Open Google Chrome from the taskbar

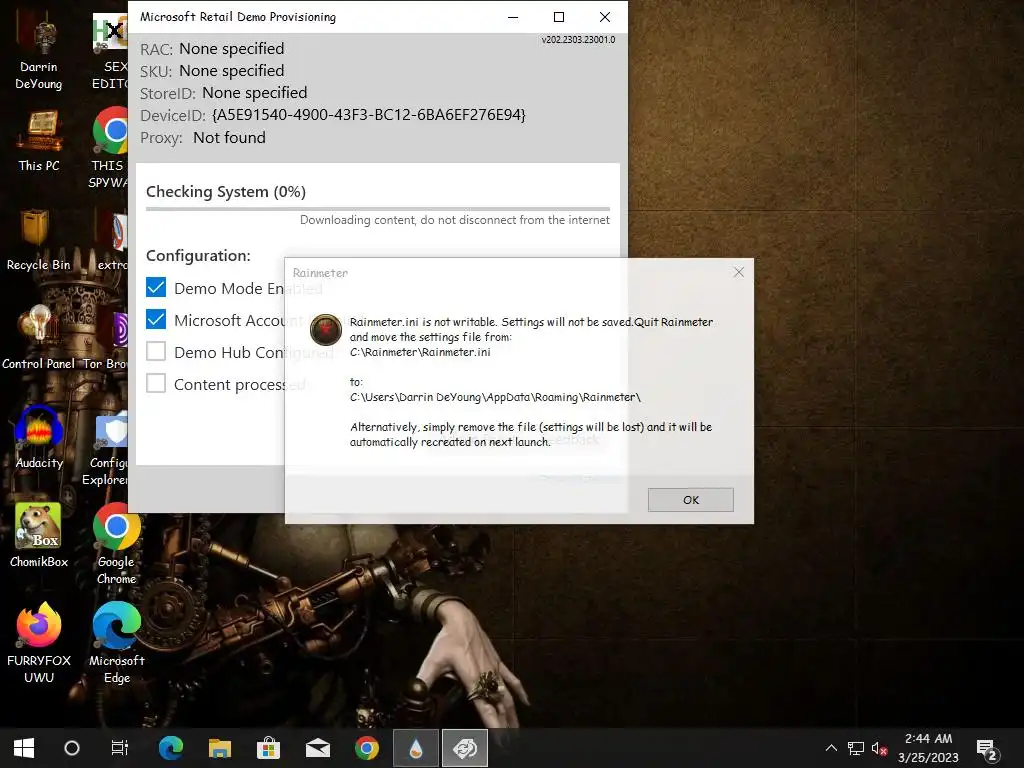[367, 748]
